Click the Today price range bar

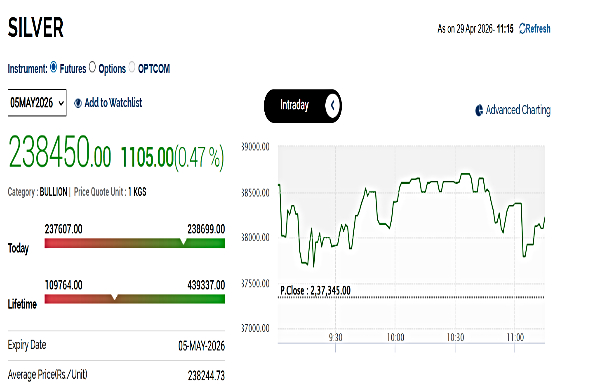135,243
